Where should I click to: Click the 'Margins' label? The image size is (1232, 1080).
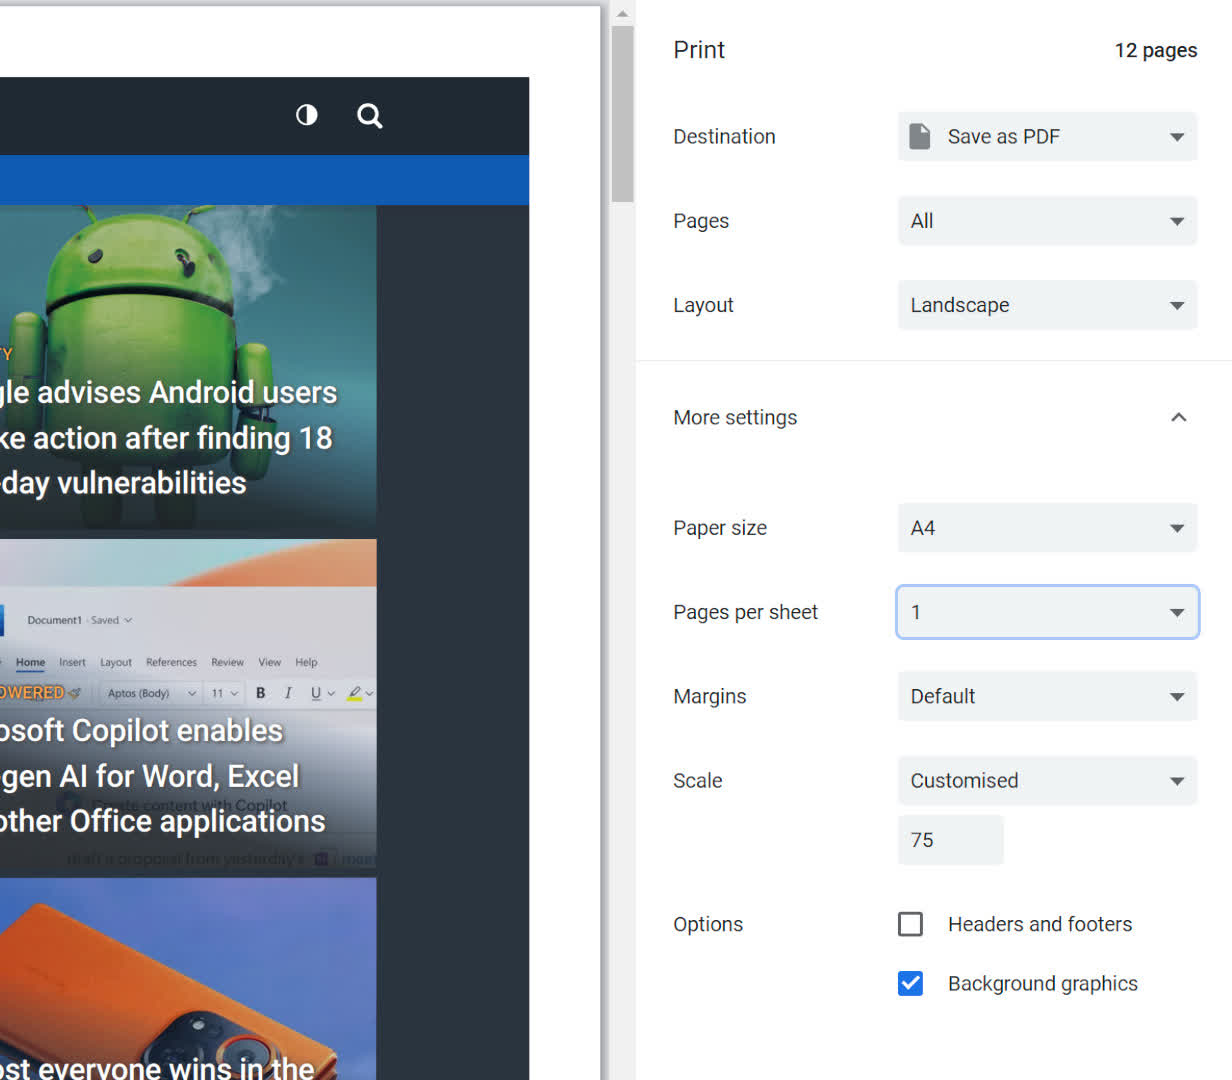710,696
